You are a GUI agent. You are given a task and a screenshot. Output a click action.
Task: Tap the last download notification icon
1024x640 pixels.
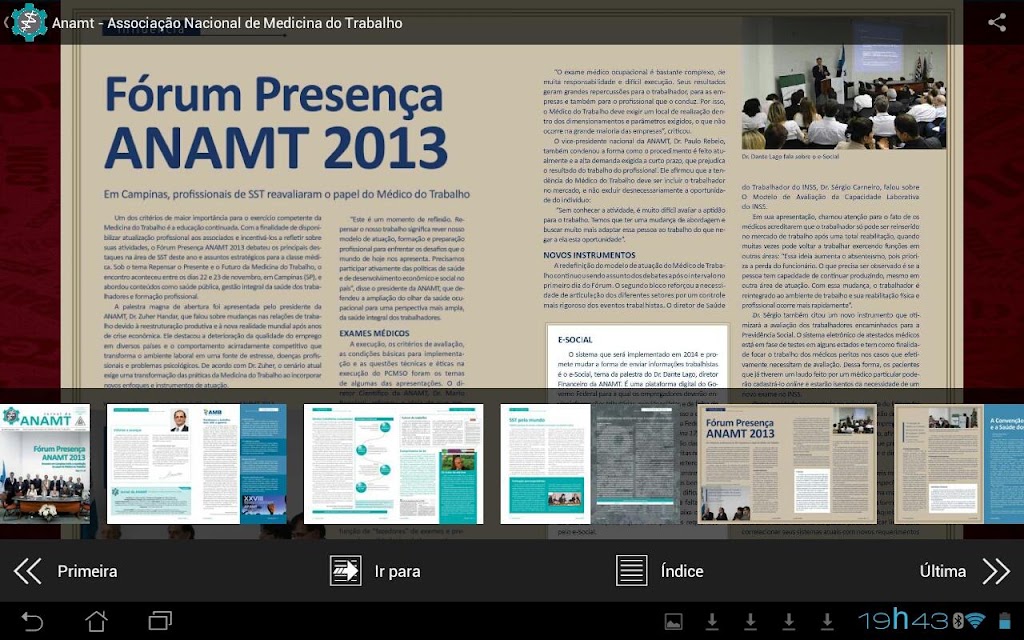click(827, 622)
